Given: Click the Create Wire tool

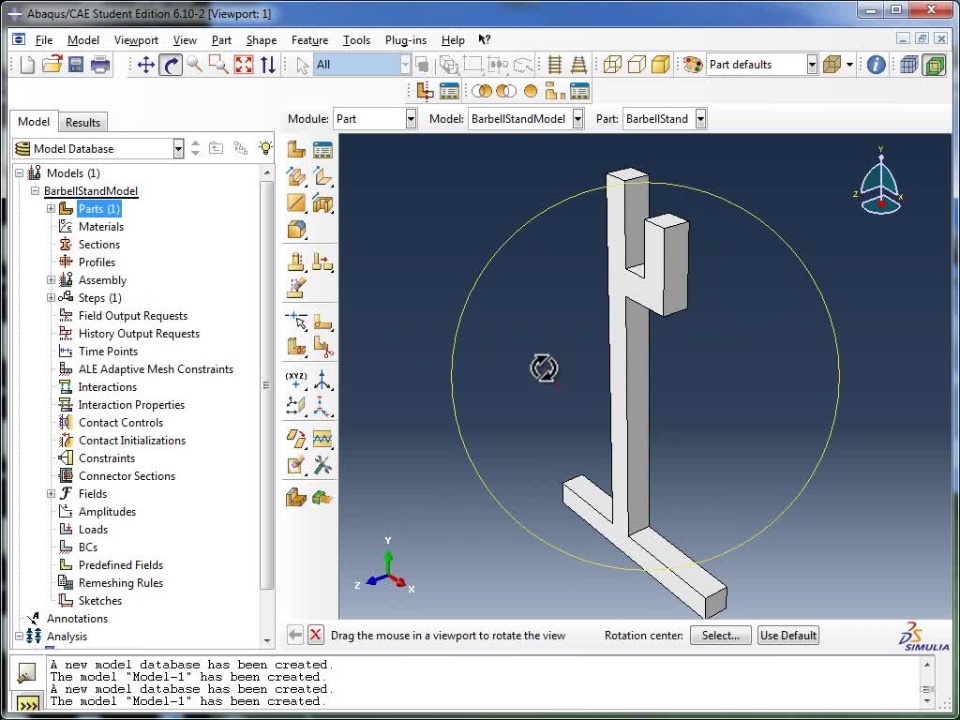Looking at the screenshot, I should [296, 203].
